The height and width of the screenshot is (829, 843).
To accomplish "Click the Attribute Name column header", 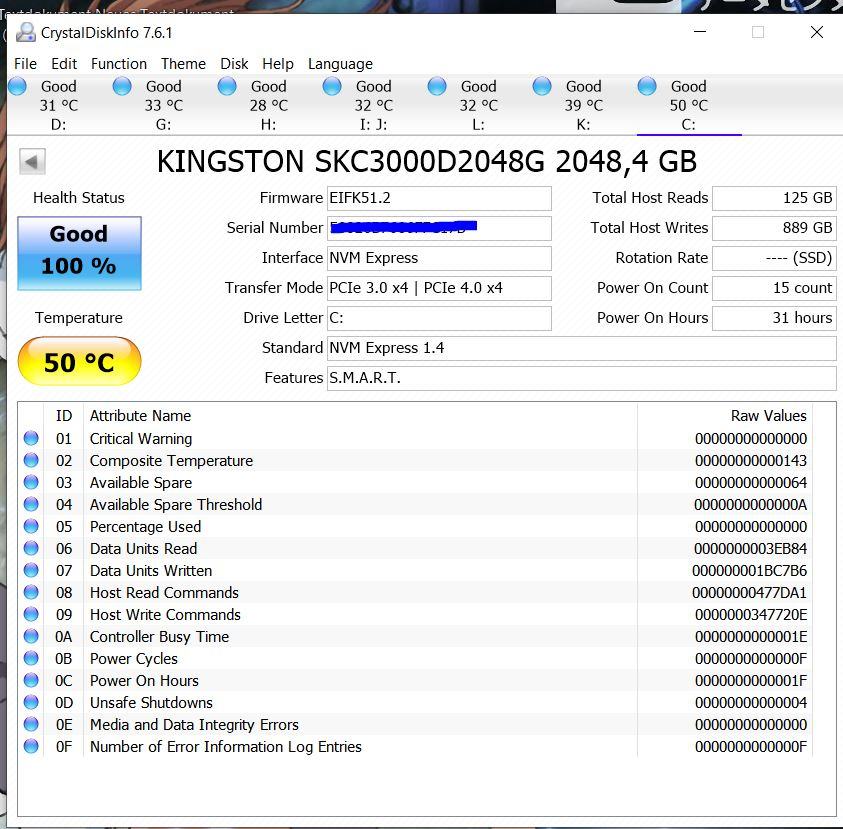I will coord(140,416).
